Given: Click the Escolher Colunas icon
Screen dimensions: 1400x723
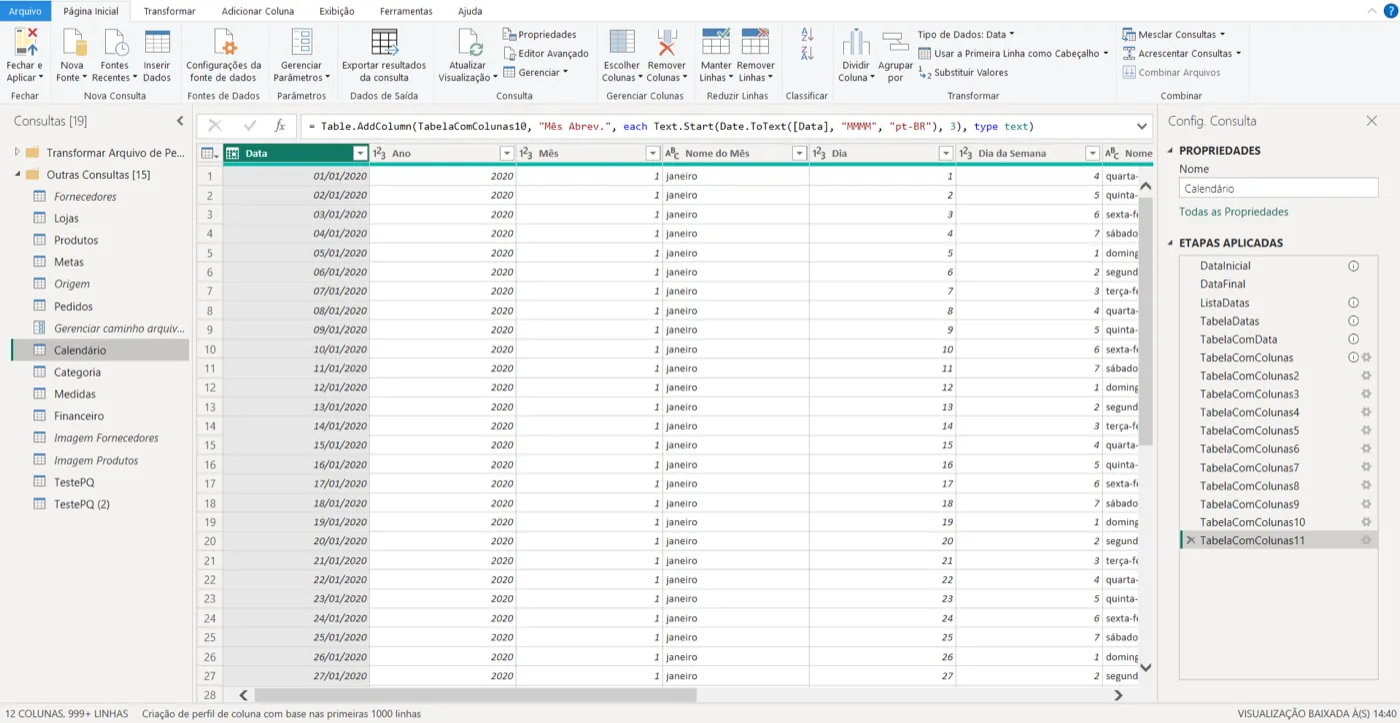Looking at the screenshot, I should coord(622,43).
